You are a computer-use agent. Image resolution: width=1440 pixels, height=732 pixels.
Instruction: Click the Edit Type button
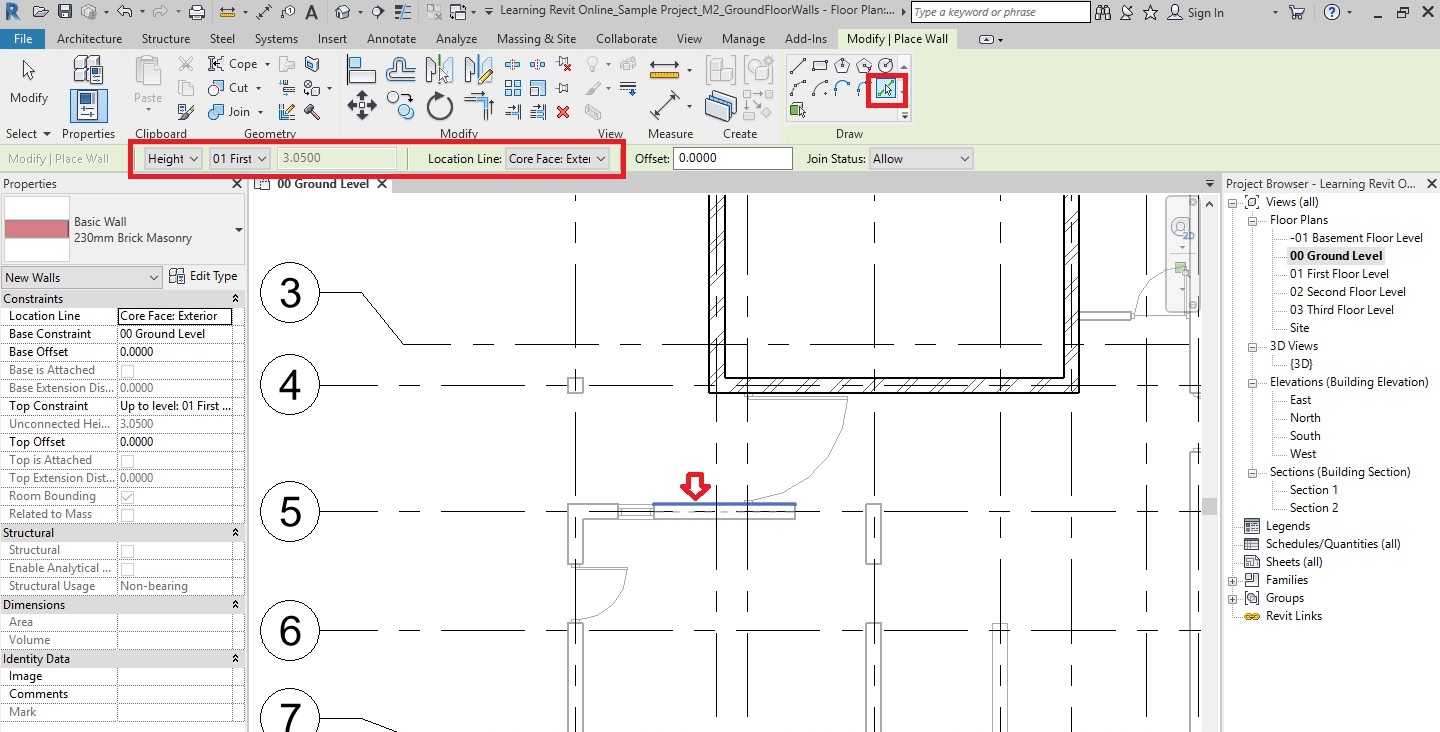point(203,277)
